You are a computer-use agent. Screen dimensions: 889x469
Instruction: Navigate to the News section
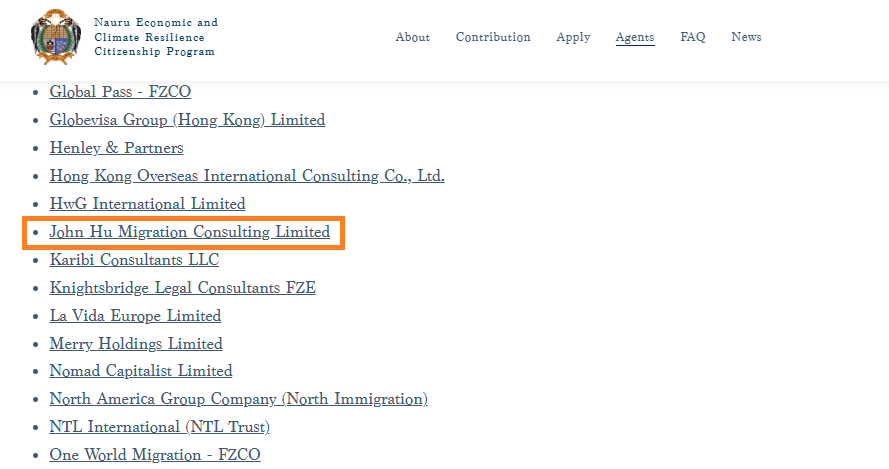click(x=746, y=37)
